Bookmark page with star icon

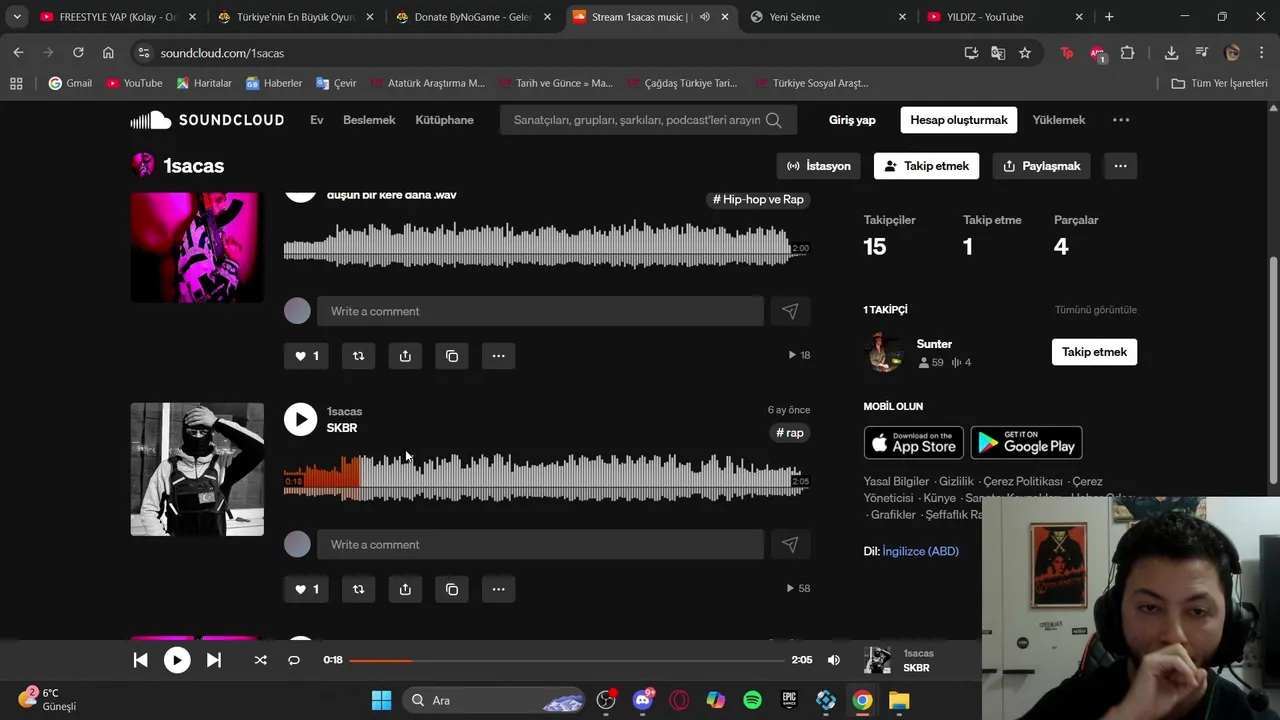[1025, 53]
